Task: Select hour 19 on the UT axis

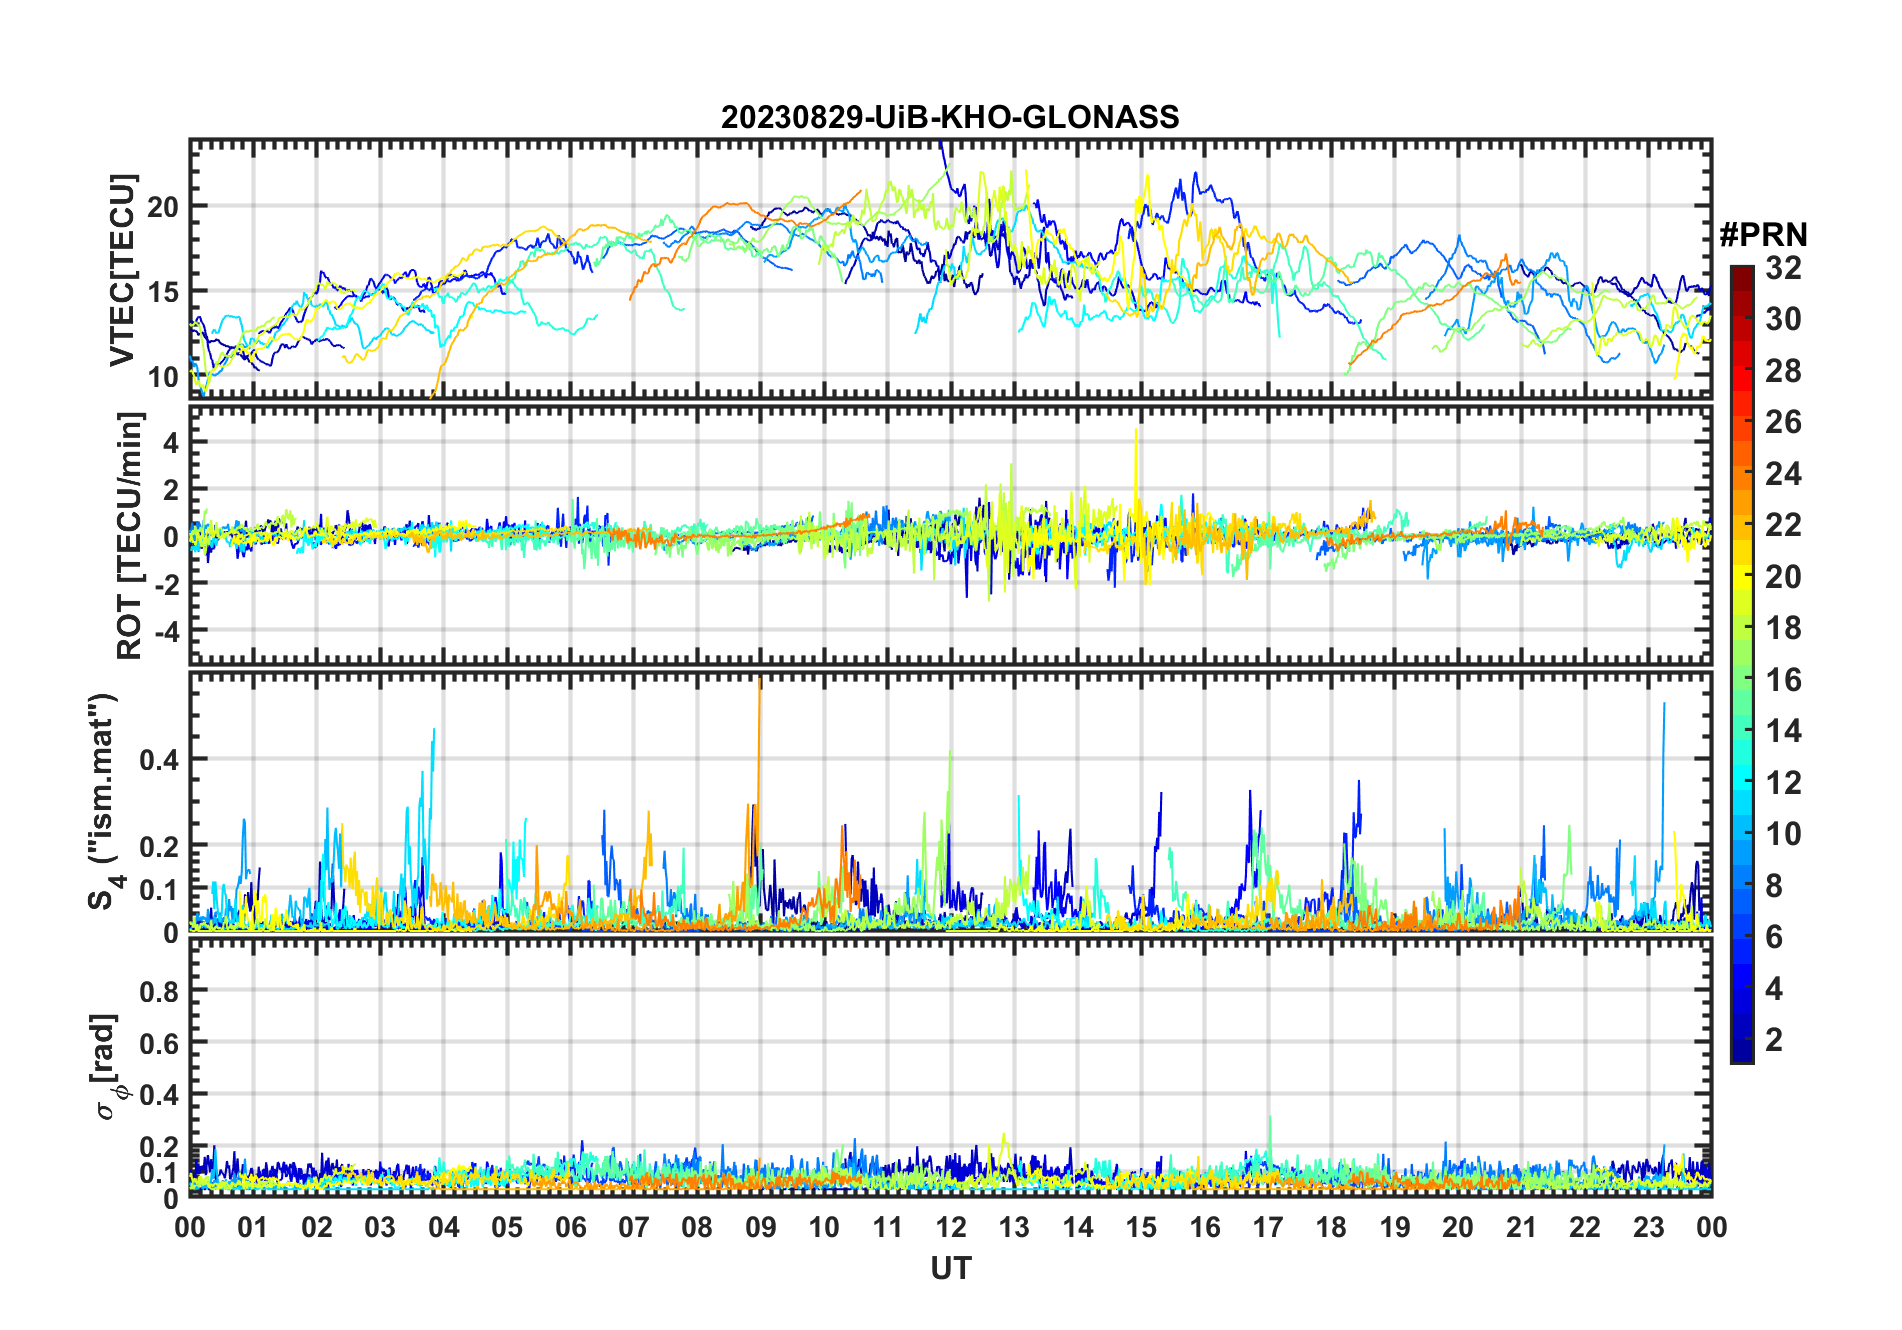Action: pos(1394,1227)
